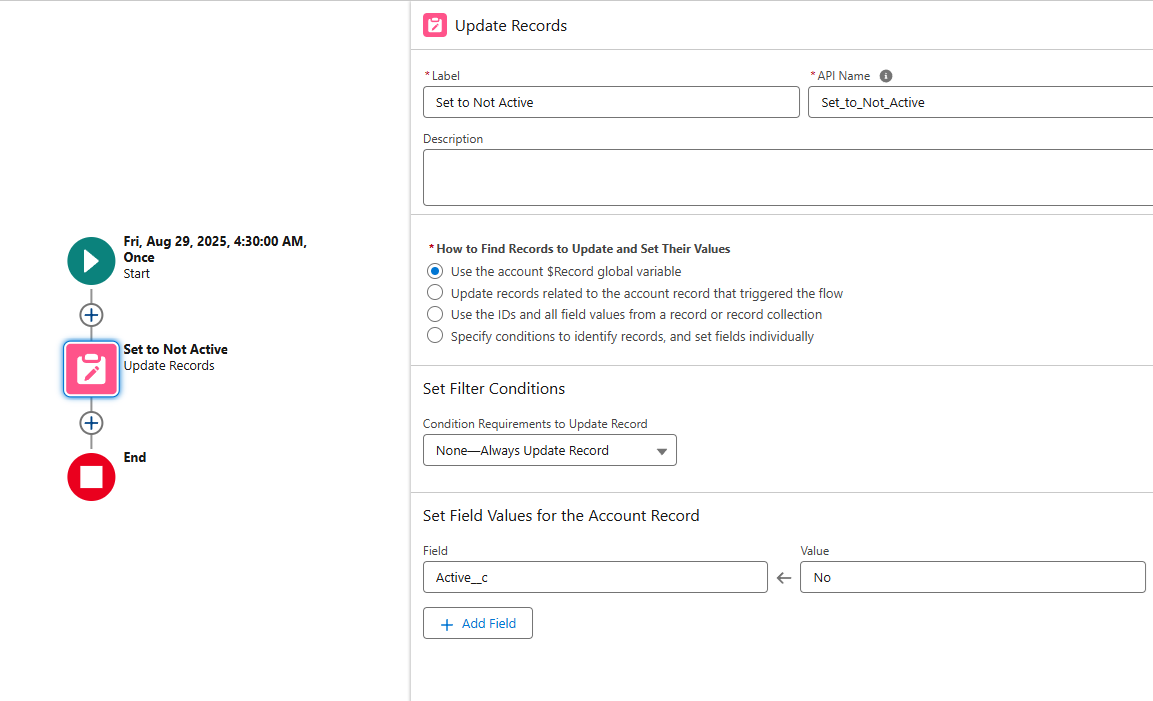The width and height of the screenshot is (1153, 701).
Task: Click the arrow between Field and Value
Action: point(784,578)
